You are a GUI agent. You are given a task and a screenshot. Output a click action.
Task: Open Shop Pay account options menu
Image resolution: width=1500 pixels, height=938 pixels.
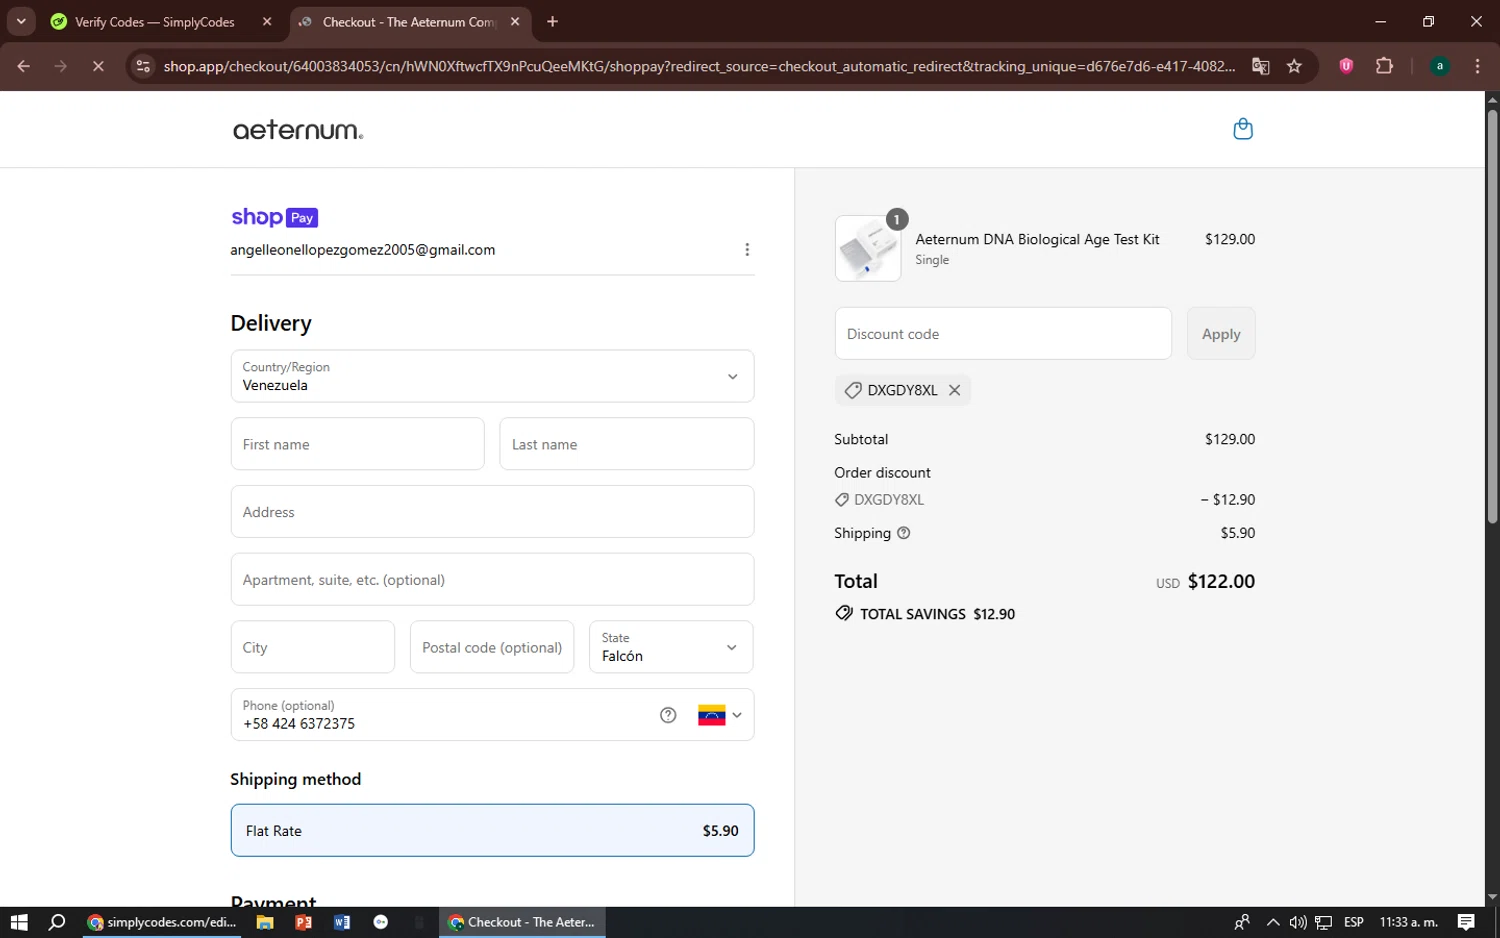[747, 250]
